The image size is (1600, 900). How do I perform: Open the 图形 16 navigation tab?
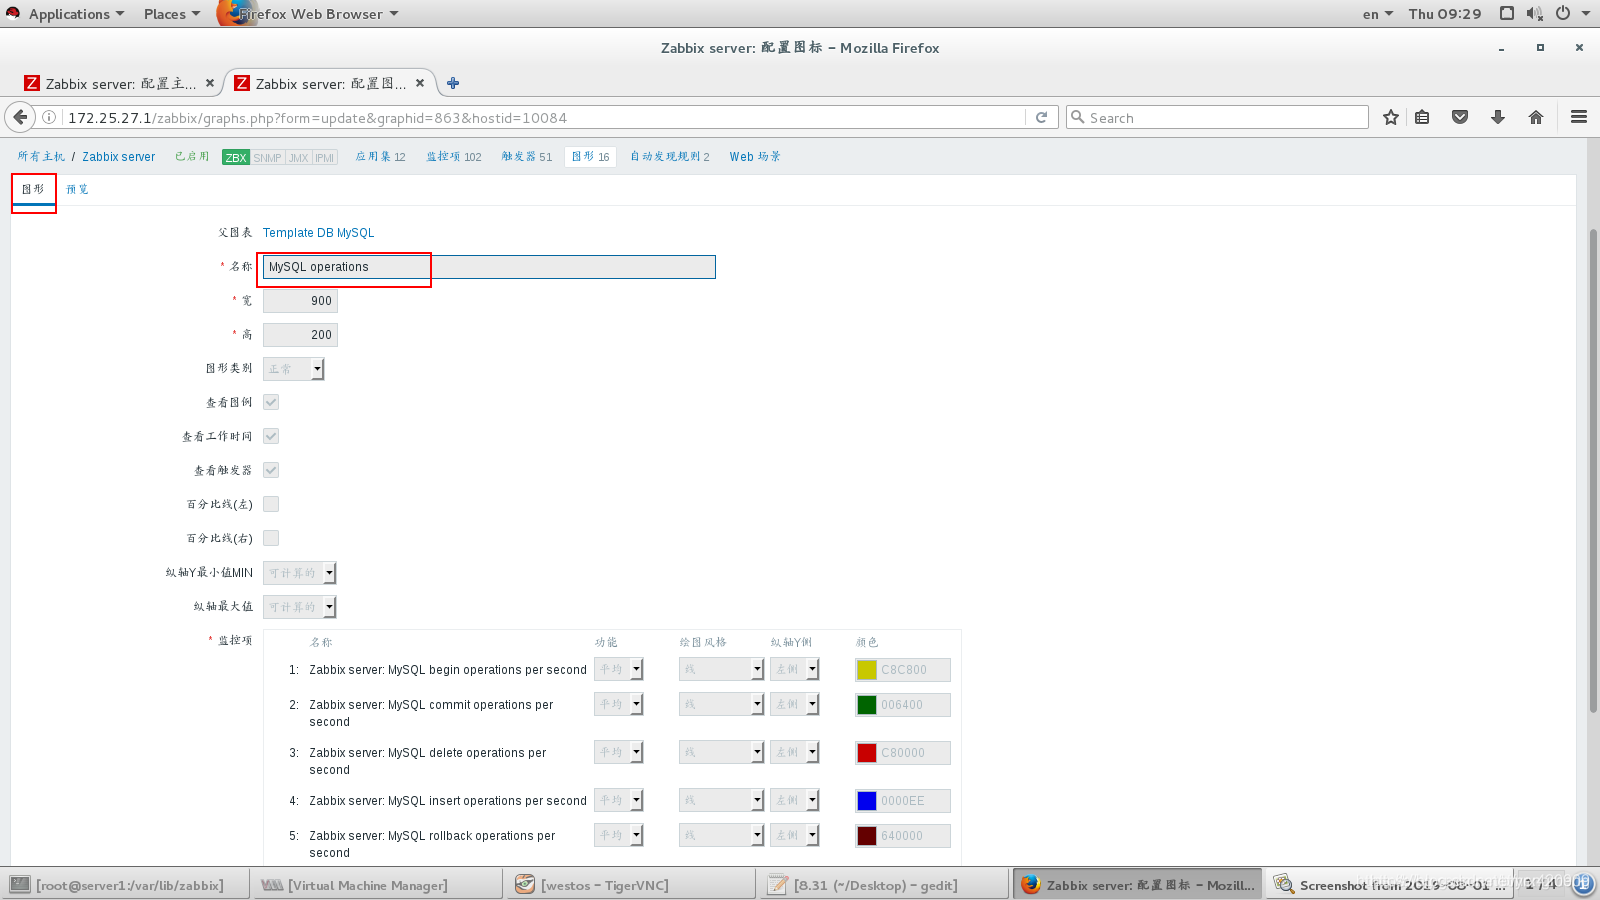(590, 157)
